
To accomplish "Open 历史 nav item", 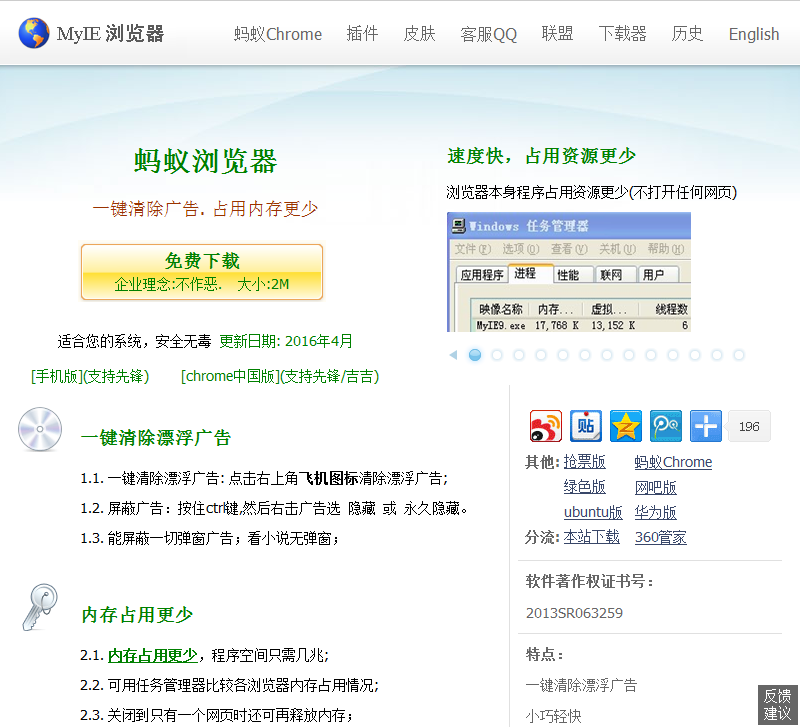I will point(687,34).
